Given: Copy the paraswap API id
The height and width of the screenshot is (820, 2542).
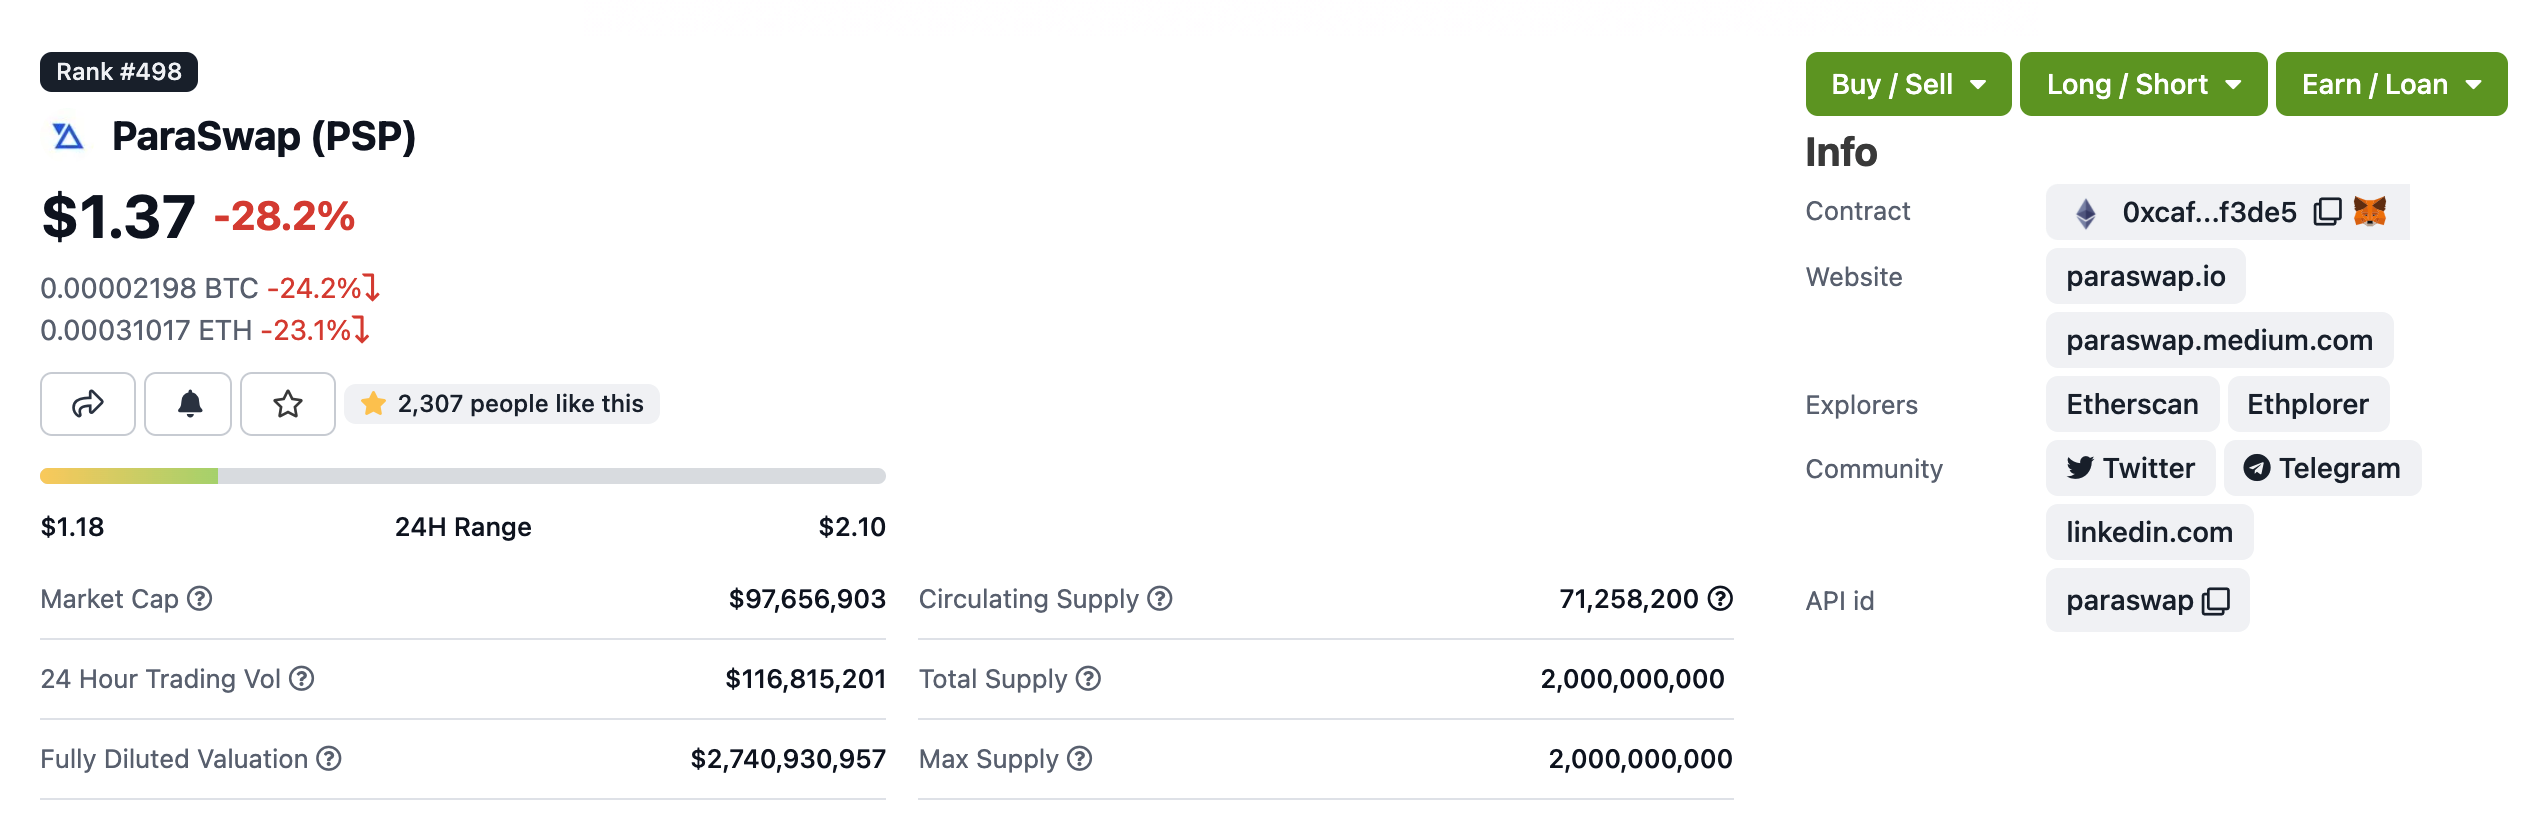Looking at the screenshot, I should click(2216, 601).
